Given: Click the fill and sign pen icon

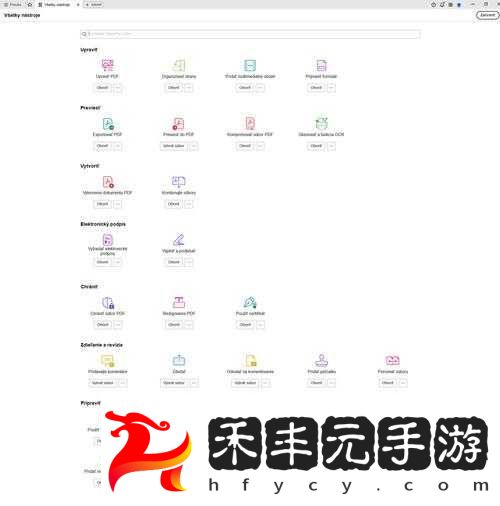Looking at the screenshot, I should click(x=179, y=240).
